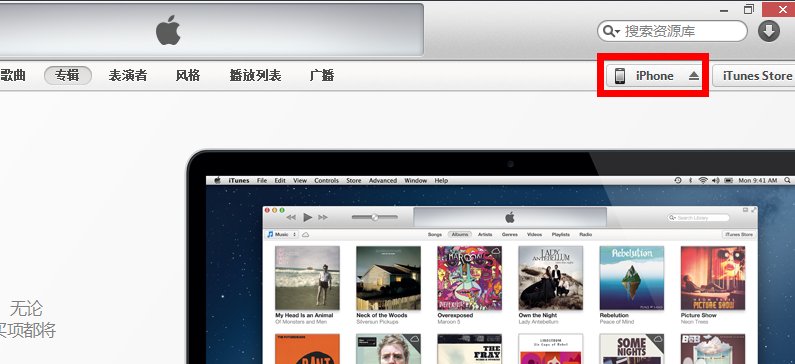Restore down the iTunes window
Viewport: 795px width, 364px height.
[x=749, y=9]
